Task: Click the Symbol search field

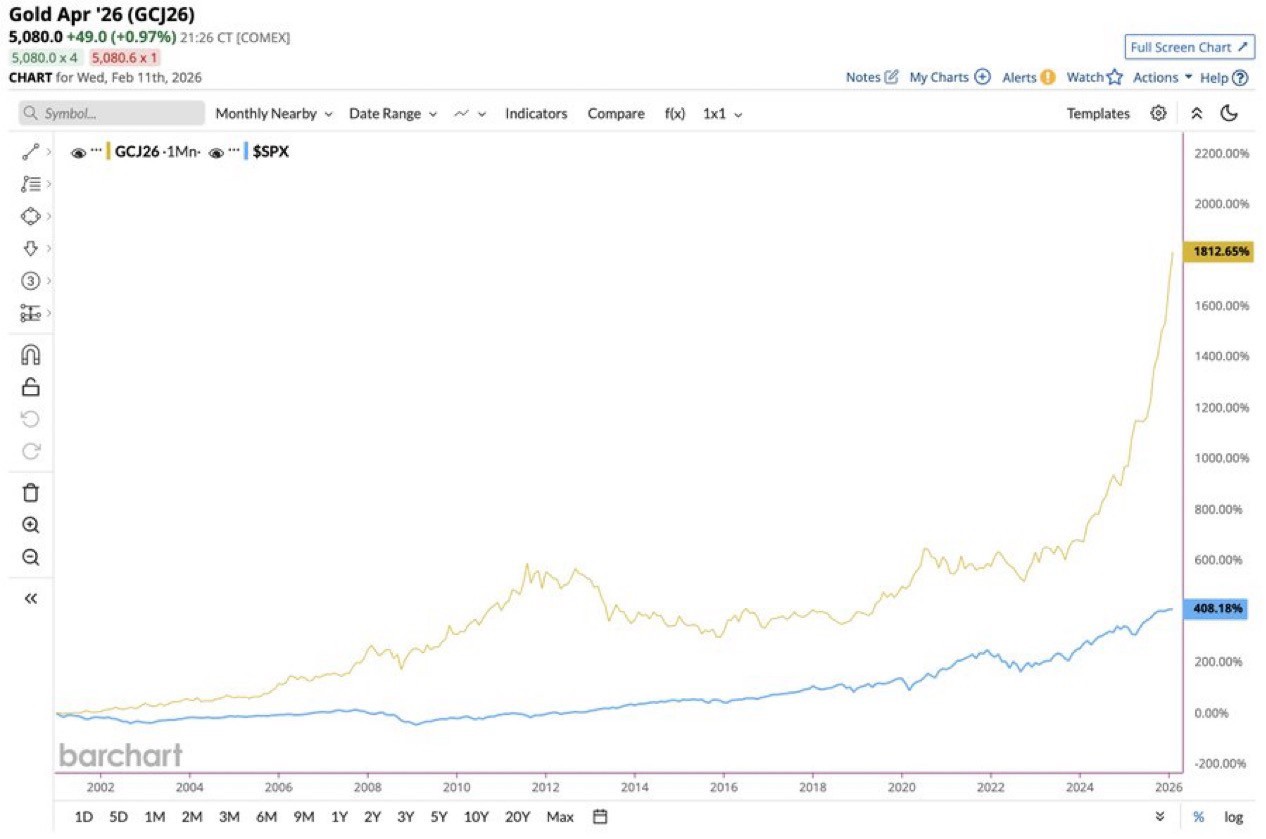Action: coord(112,114)
